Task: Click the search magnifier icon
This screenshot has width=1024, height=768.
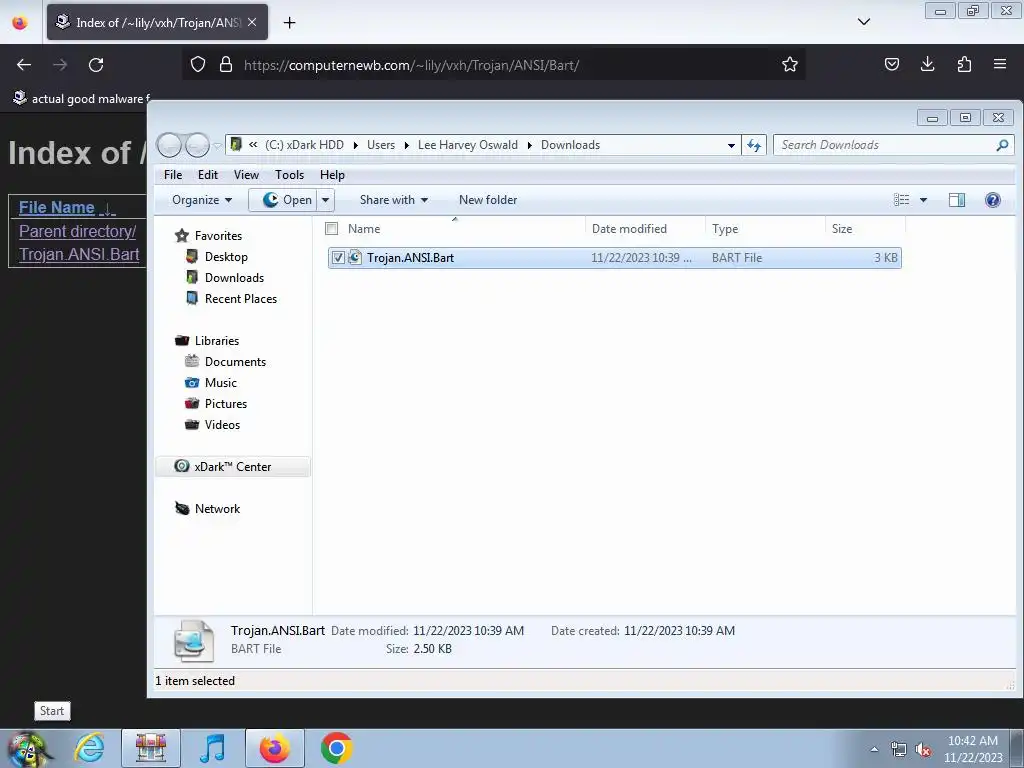Action: 1002,145
